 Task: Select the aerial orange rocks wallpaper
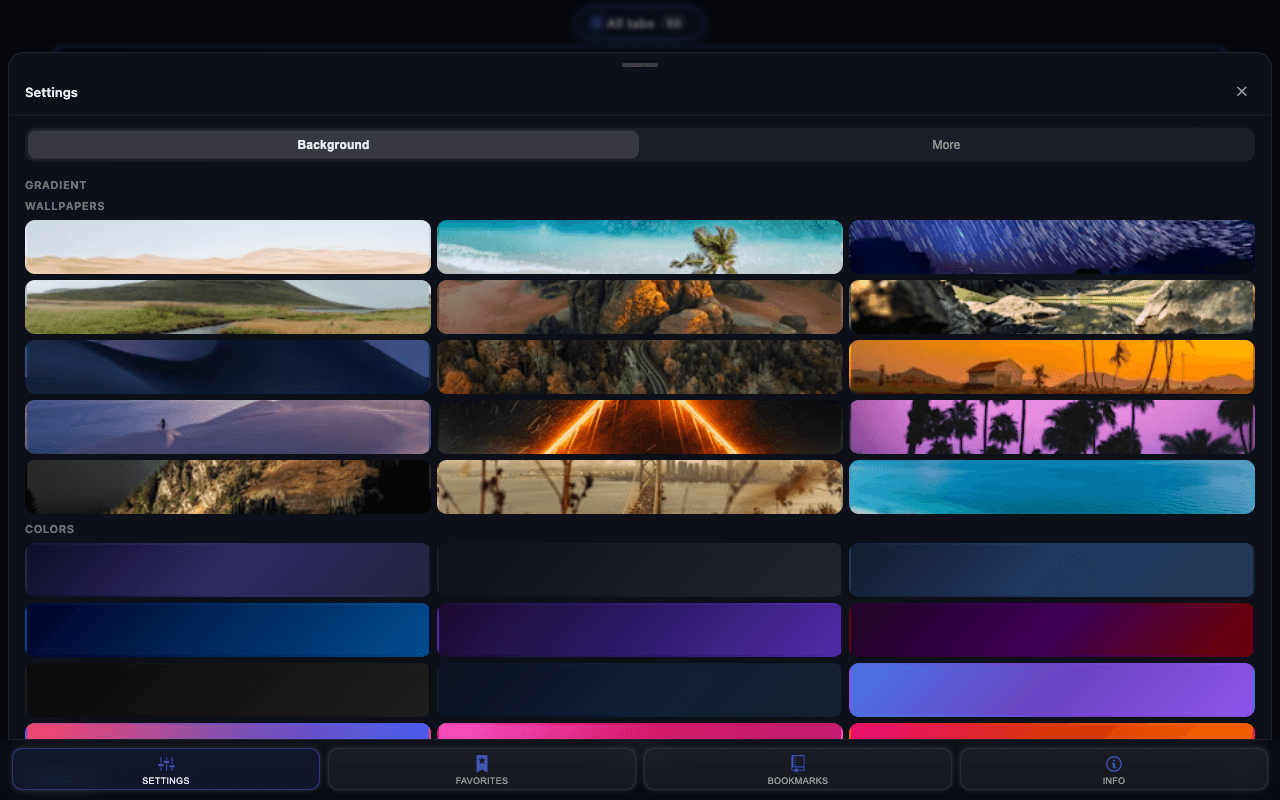[x=640, y=307]
